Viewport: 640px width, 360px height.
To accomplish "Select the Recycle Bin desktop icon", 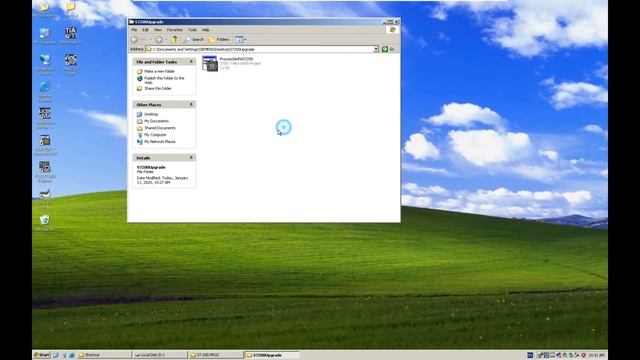I will pyautogui.click(x=44, y=220).
